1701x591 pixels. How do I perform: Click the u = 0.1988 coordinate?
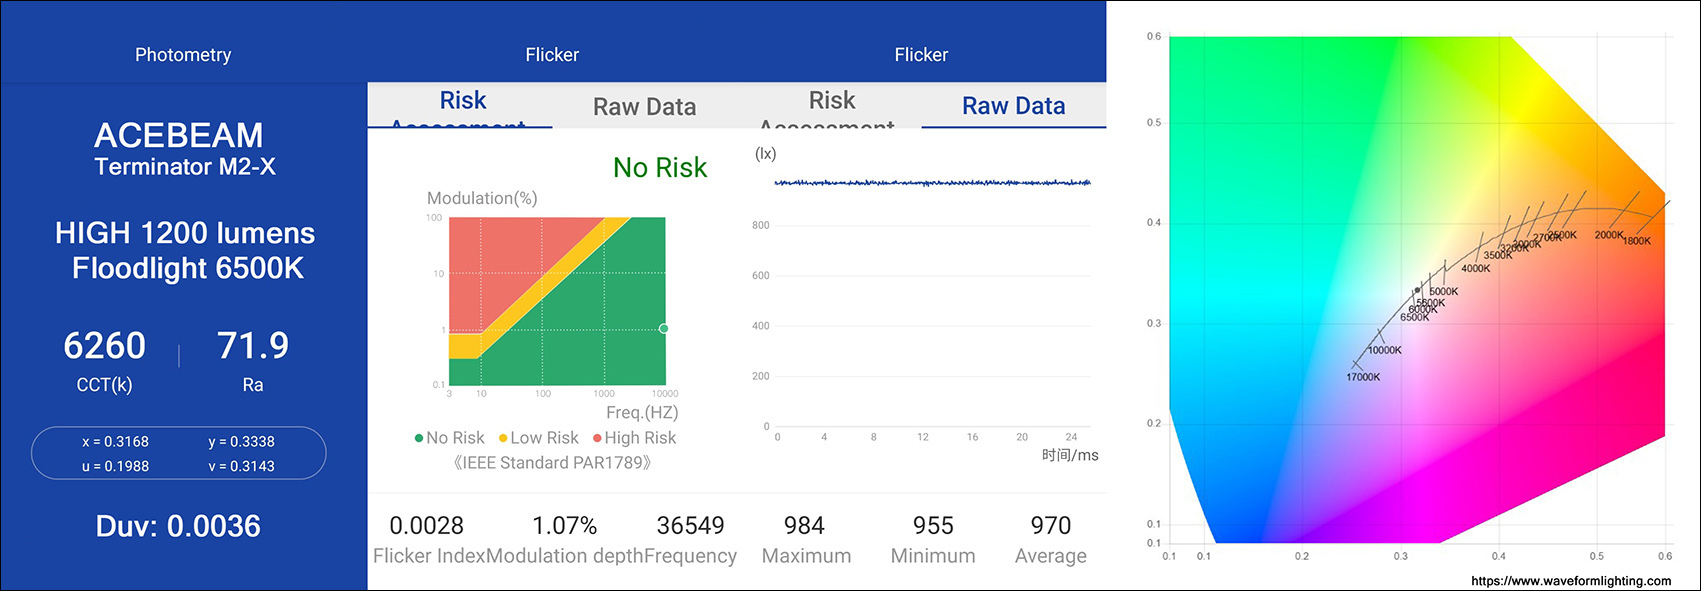tap(115, 466)
